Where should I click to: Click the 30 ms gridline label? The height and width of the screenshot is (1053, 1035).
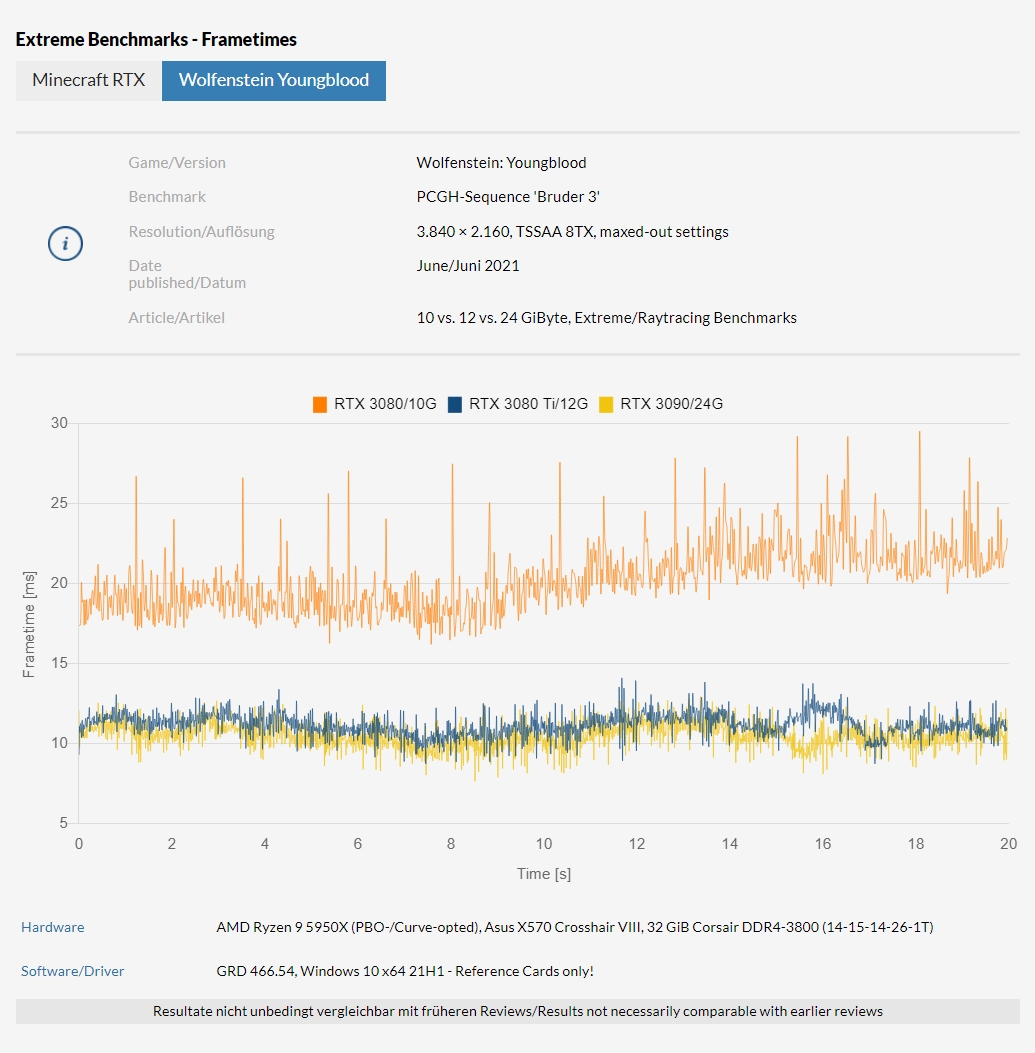(59, 422)
